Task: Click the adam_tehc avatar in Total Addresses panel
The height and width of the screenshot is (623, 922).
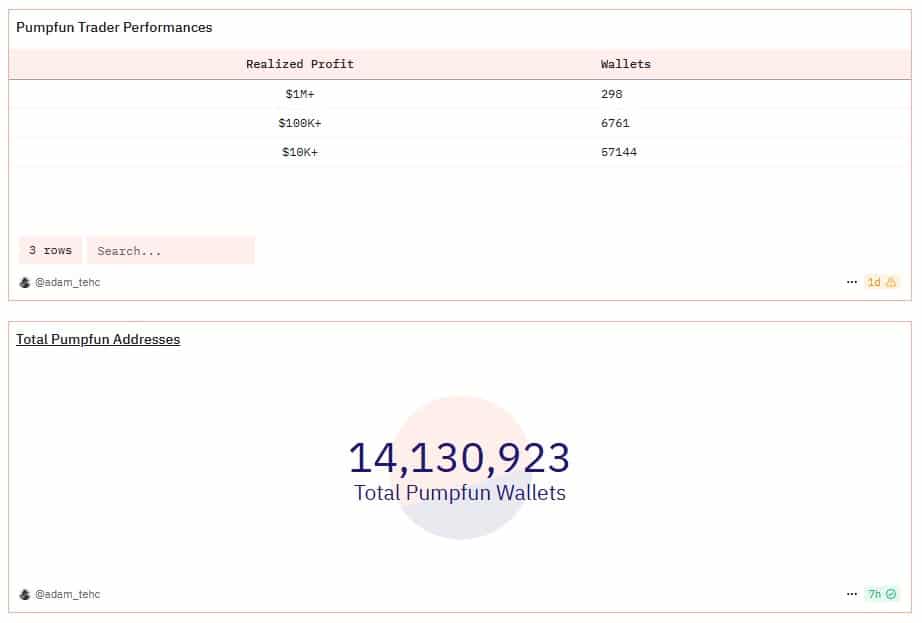Action: 25,594
